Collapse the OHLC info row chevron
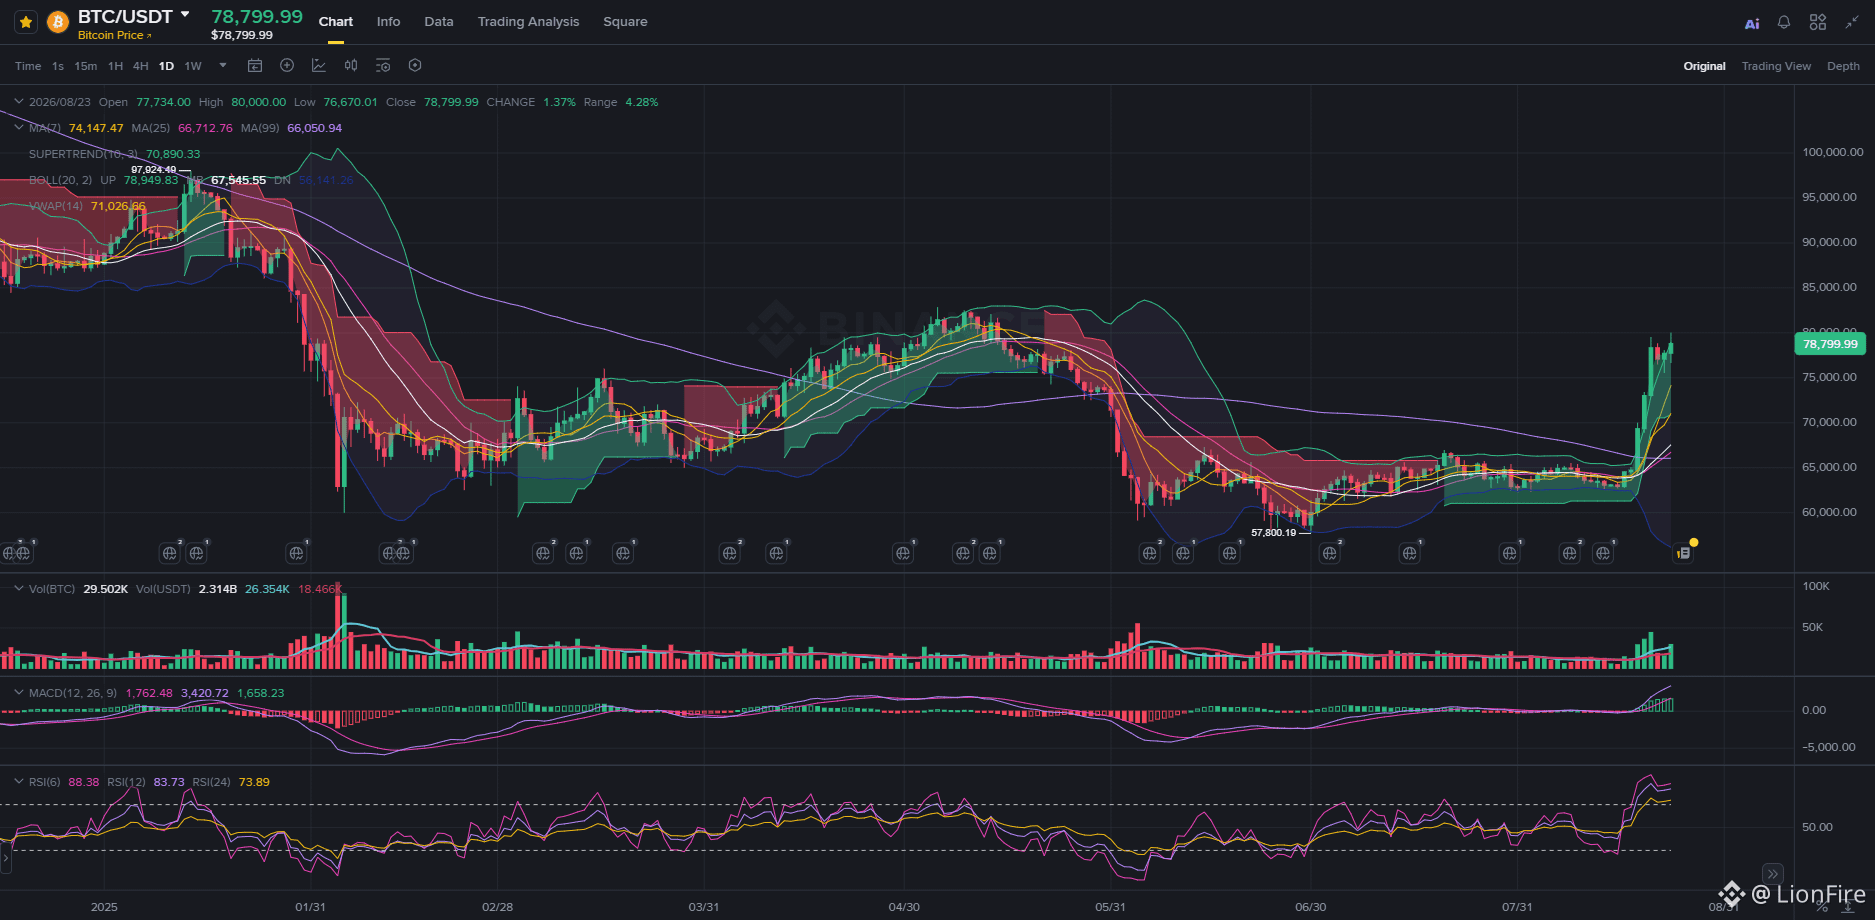Image resolution: width=1875 pixels, height=920 pixels. [18, 102]
